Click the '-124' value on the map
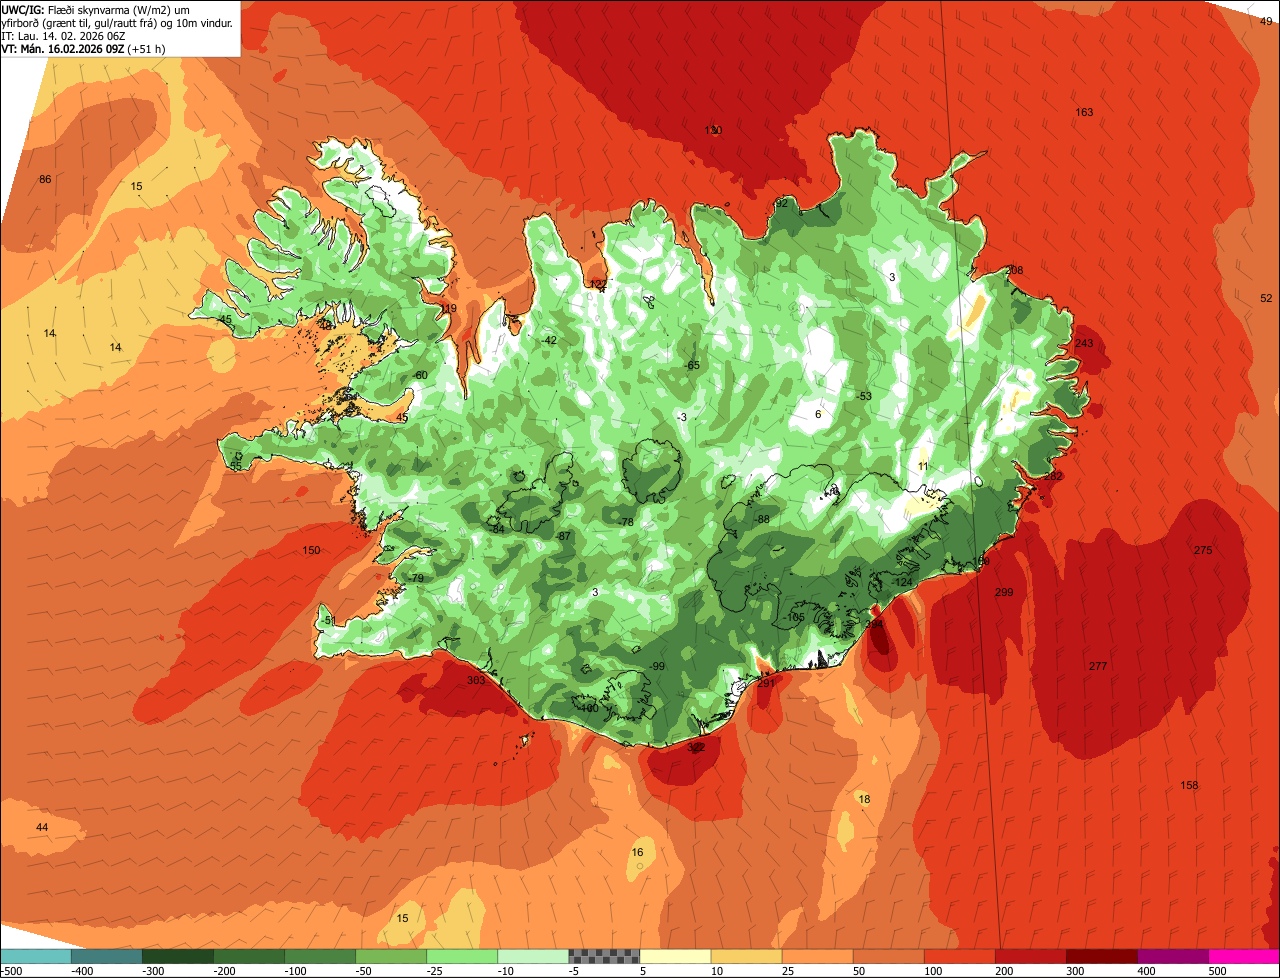This screenshot has width=1280, height=978. [903, 582]
